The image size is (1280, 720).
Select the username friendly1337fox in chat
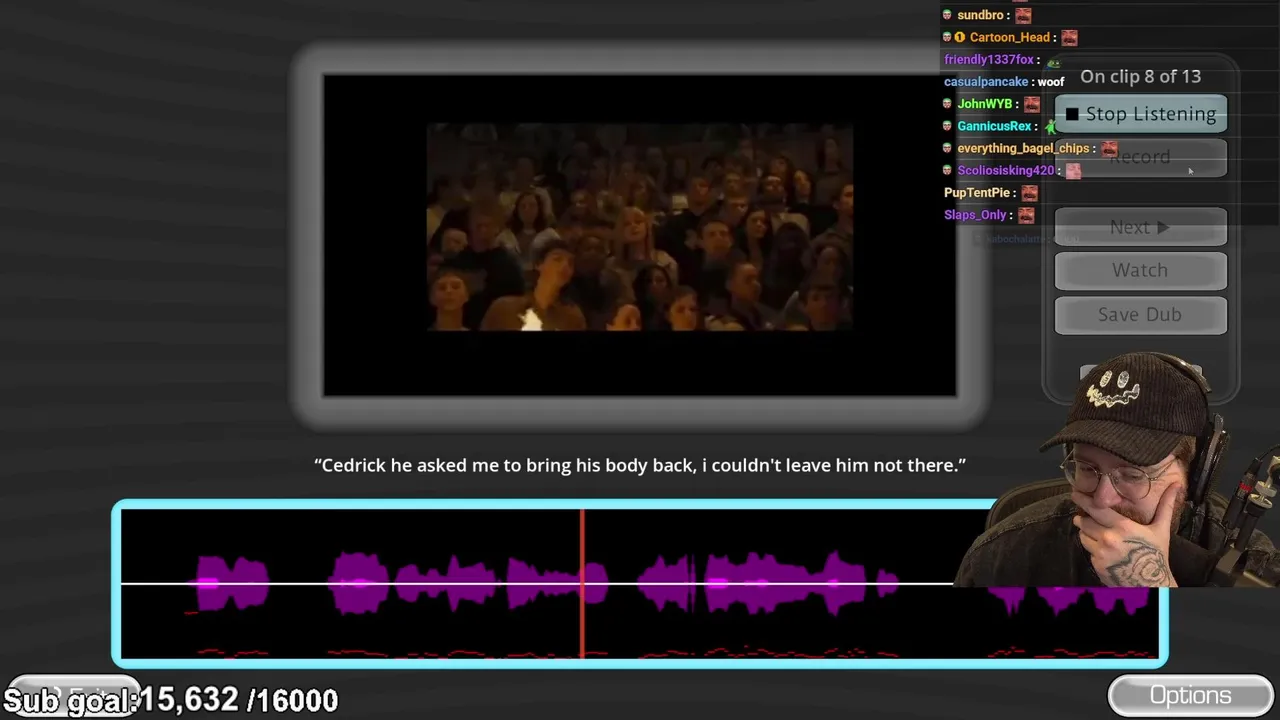point(989,60)
